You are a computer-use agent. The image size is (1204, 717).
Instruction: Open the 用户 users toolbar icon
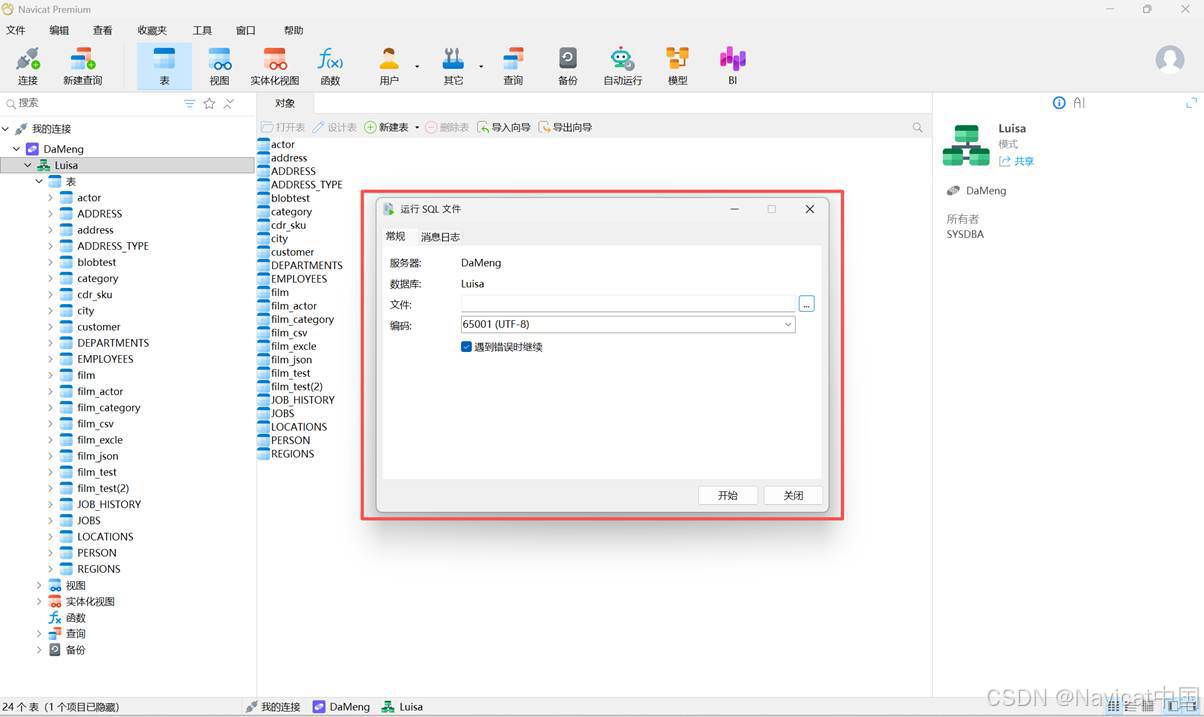click(x=389, y=66)
